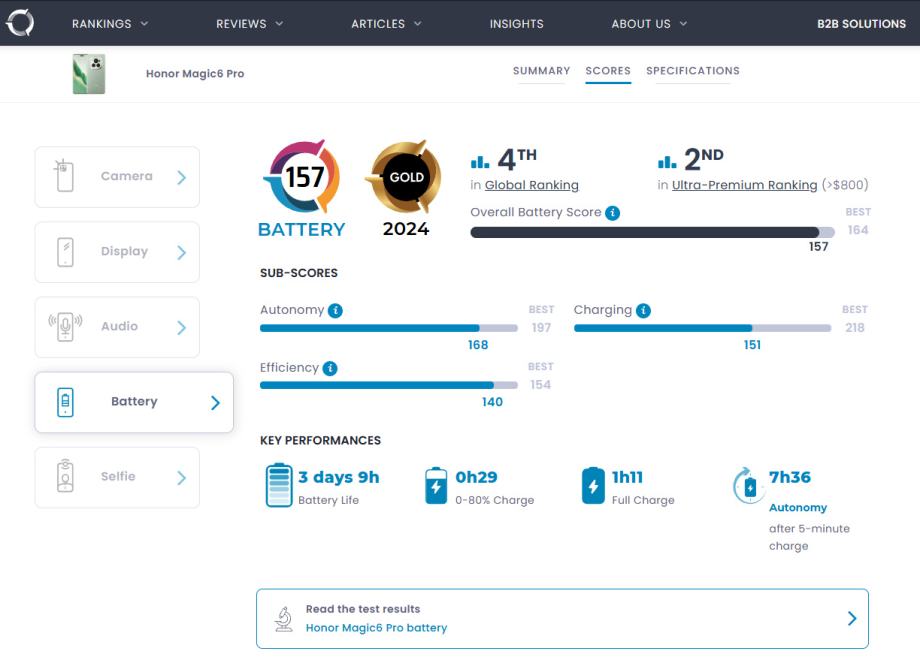920x657 pixels.
Task: Click the Selfie phone icon in sidebar
Action: click(65, 476)
